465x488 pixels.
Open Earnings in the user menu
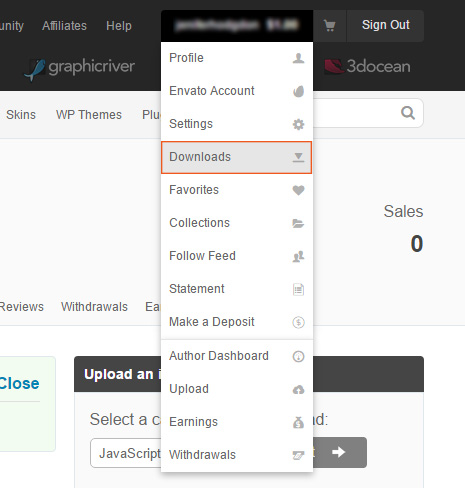pyautogui.click(x=237, y=422)
